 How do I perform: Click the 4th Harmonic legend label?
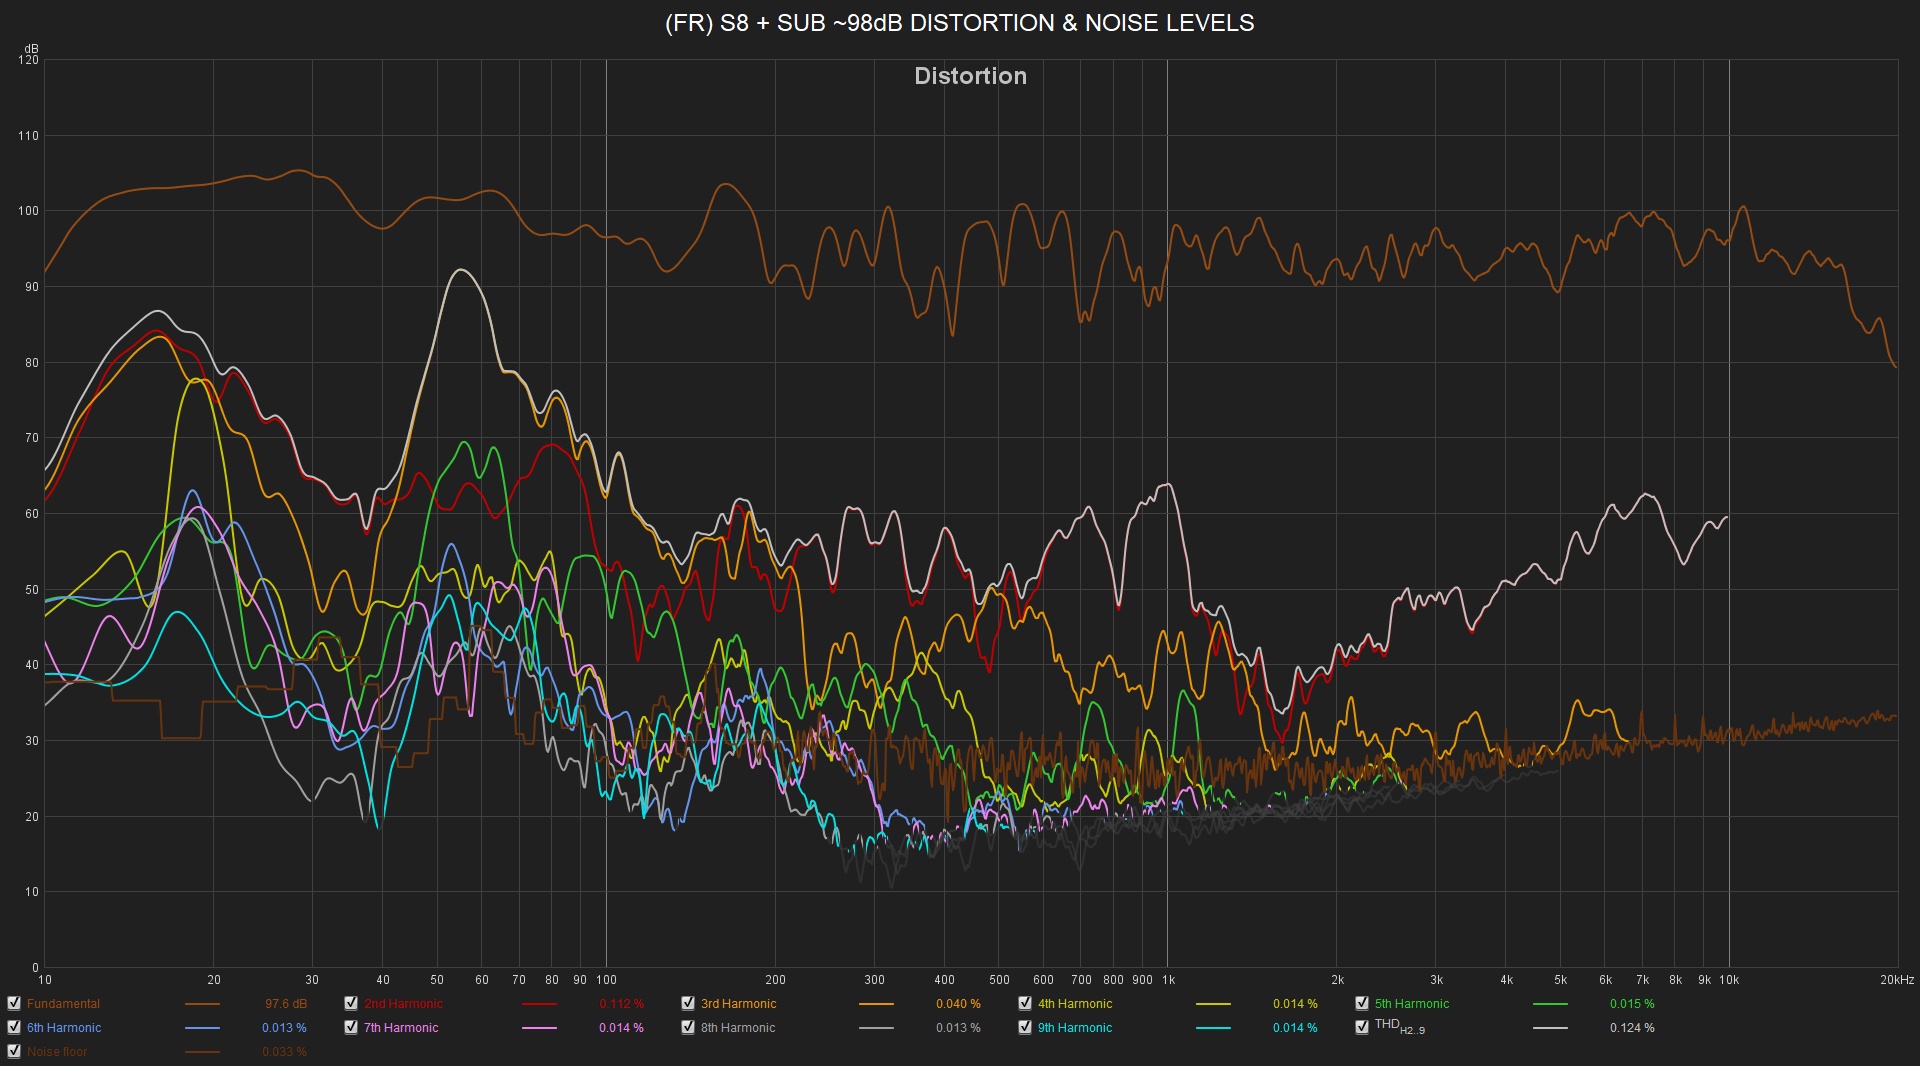pos(1075,1004)
